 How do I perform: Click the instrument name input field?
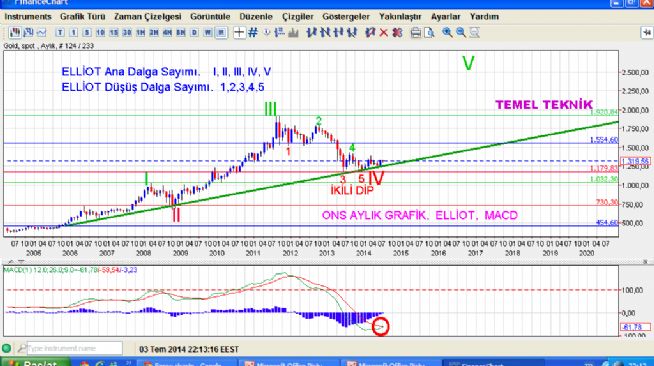[75, 348]
